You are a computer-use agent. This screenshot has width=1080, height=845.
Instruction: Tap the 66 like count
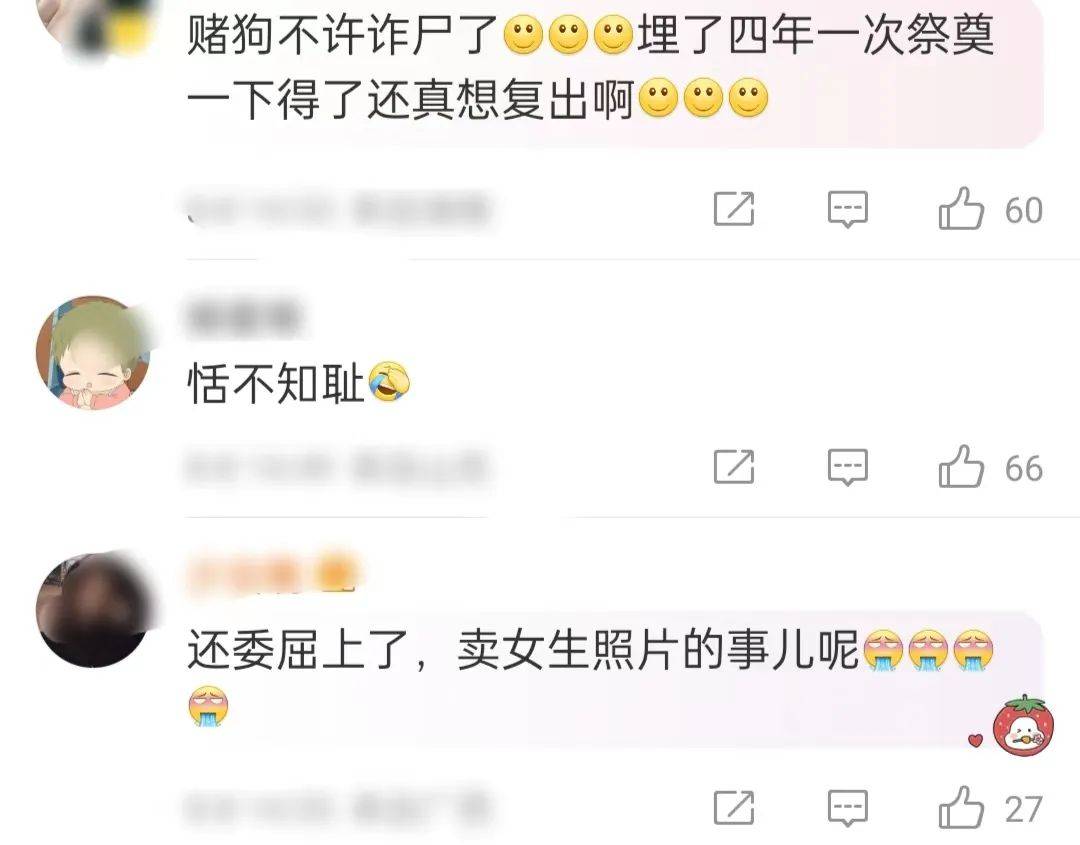point(1024,468)
